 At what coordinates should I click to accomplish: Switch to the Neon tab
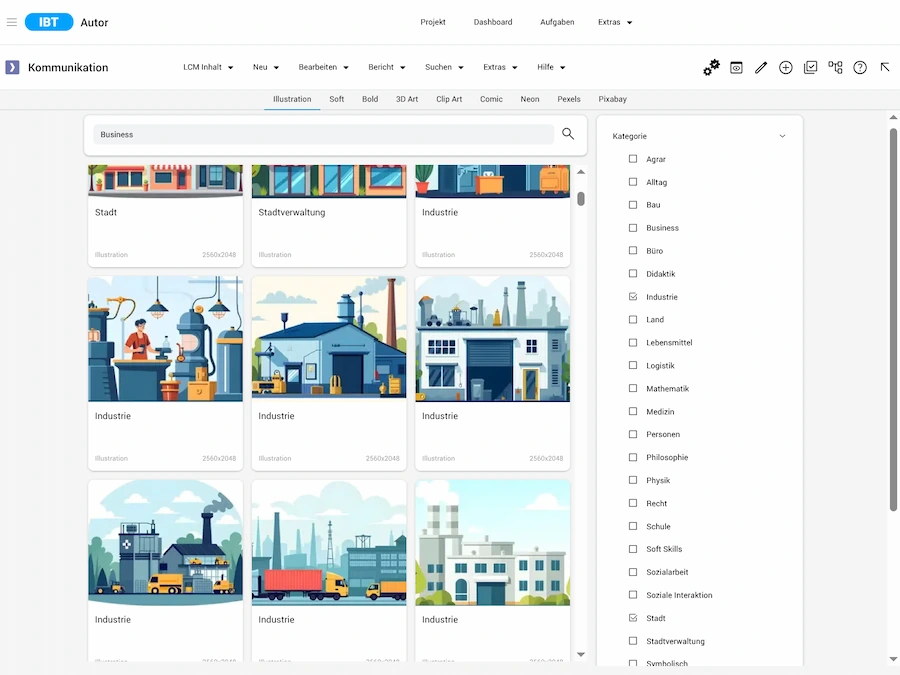530,99
